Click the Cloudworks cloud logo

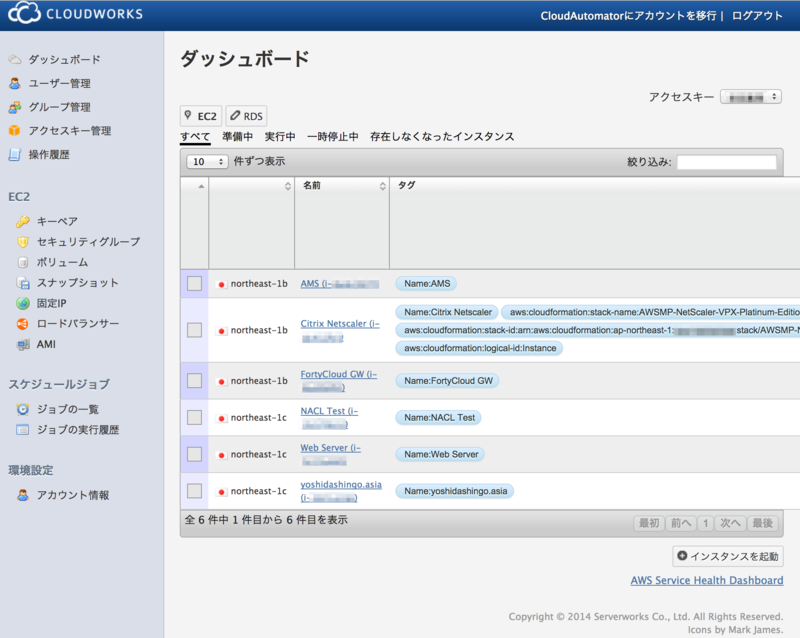point(23,13)
